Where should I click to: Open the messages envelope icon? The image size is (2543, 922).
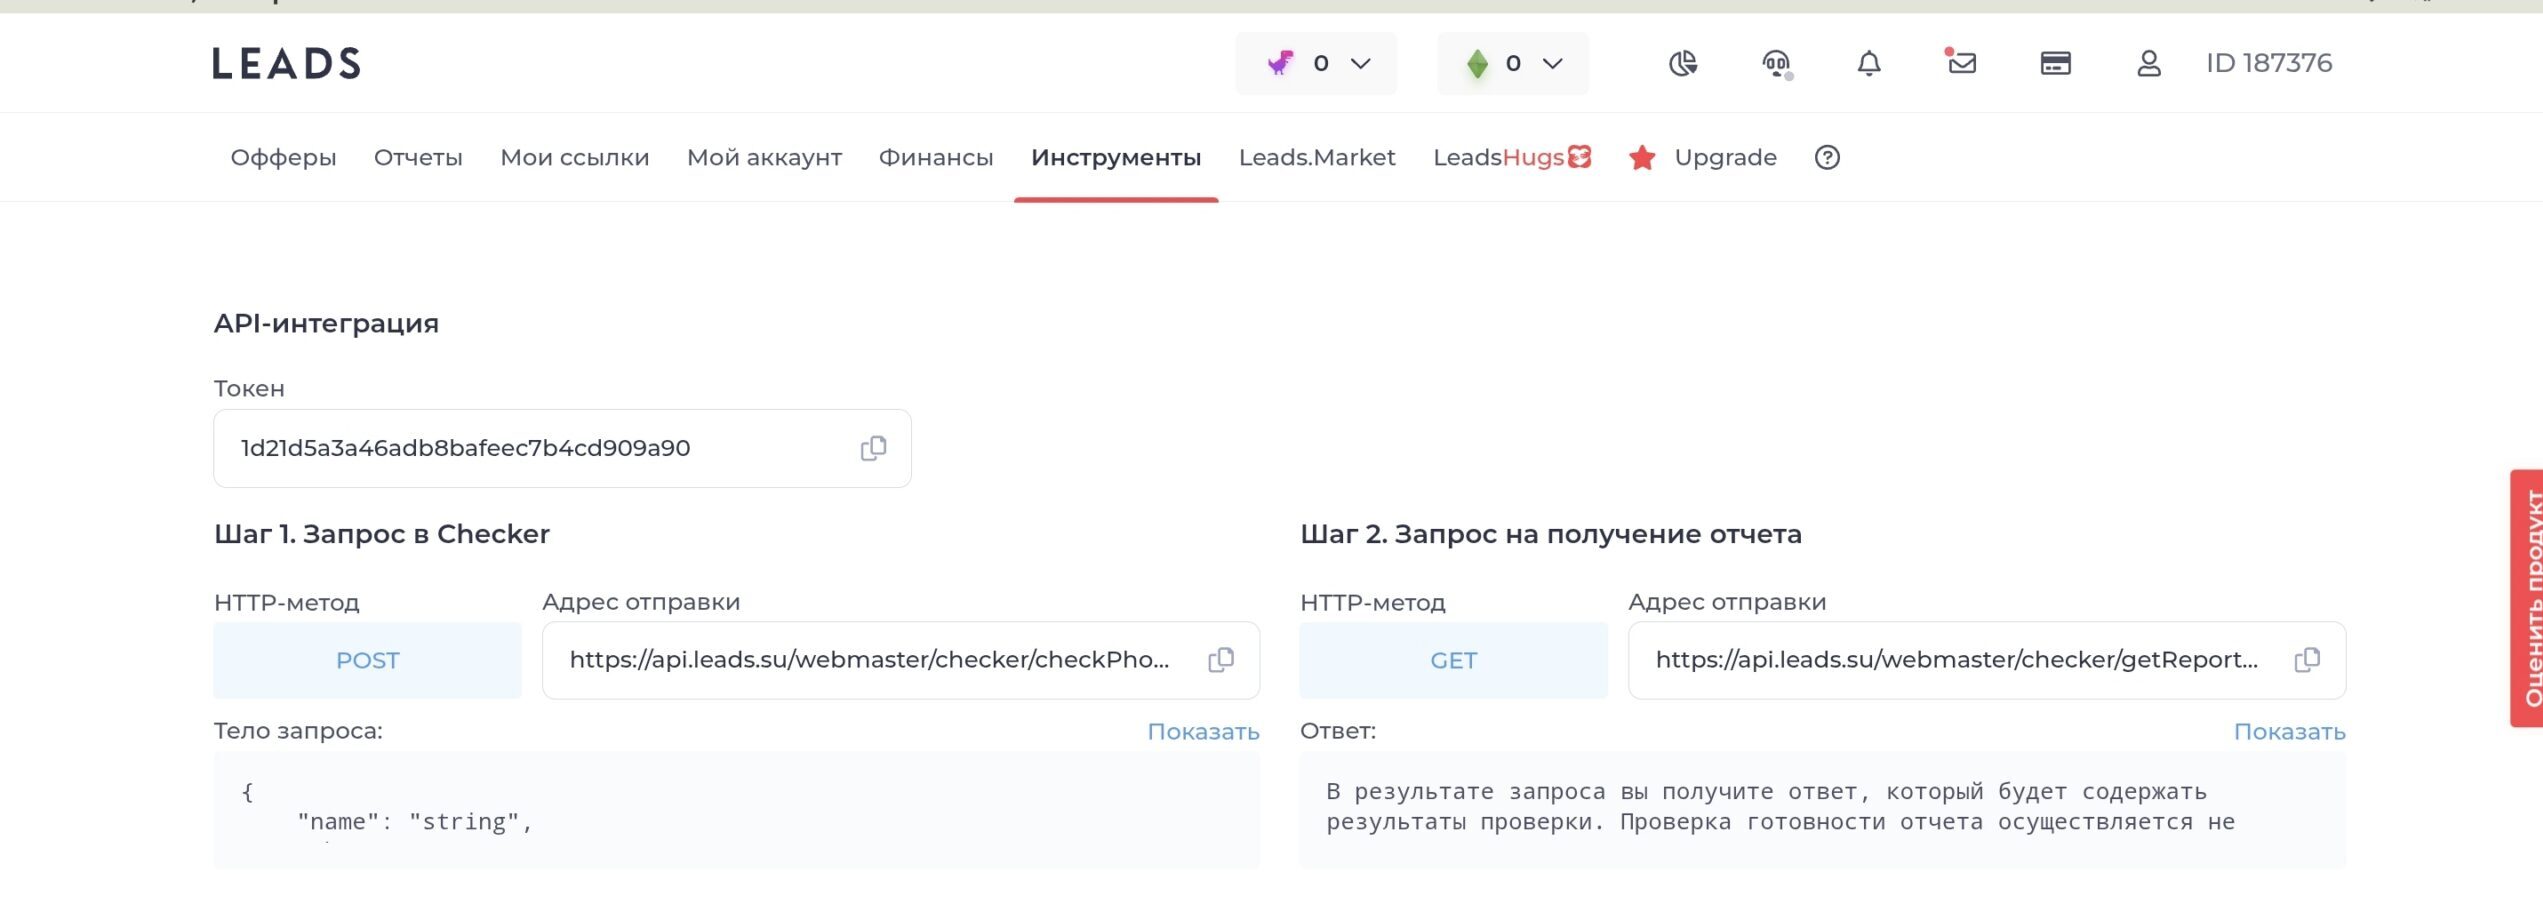pyautogui.click(x=1961, y=63)
